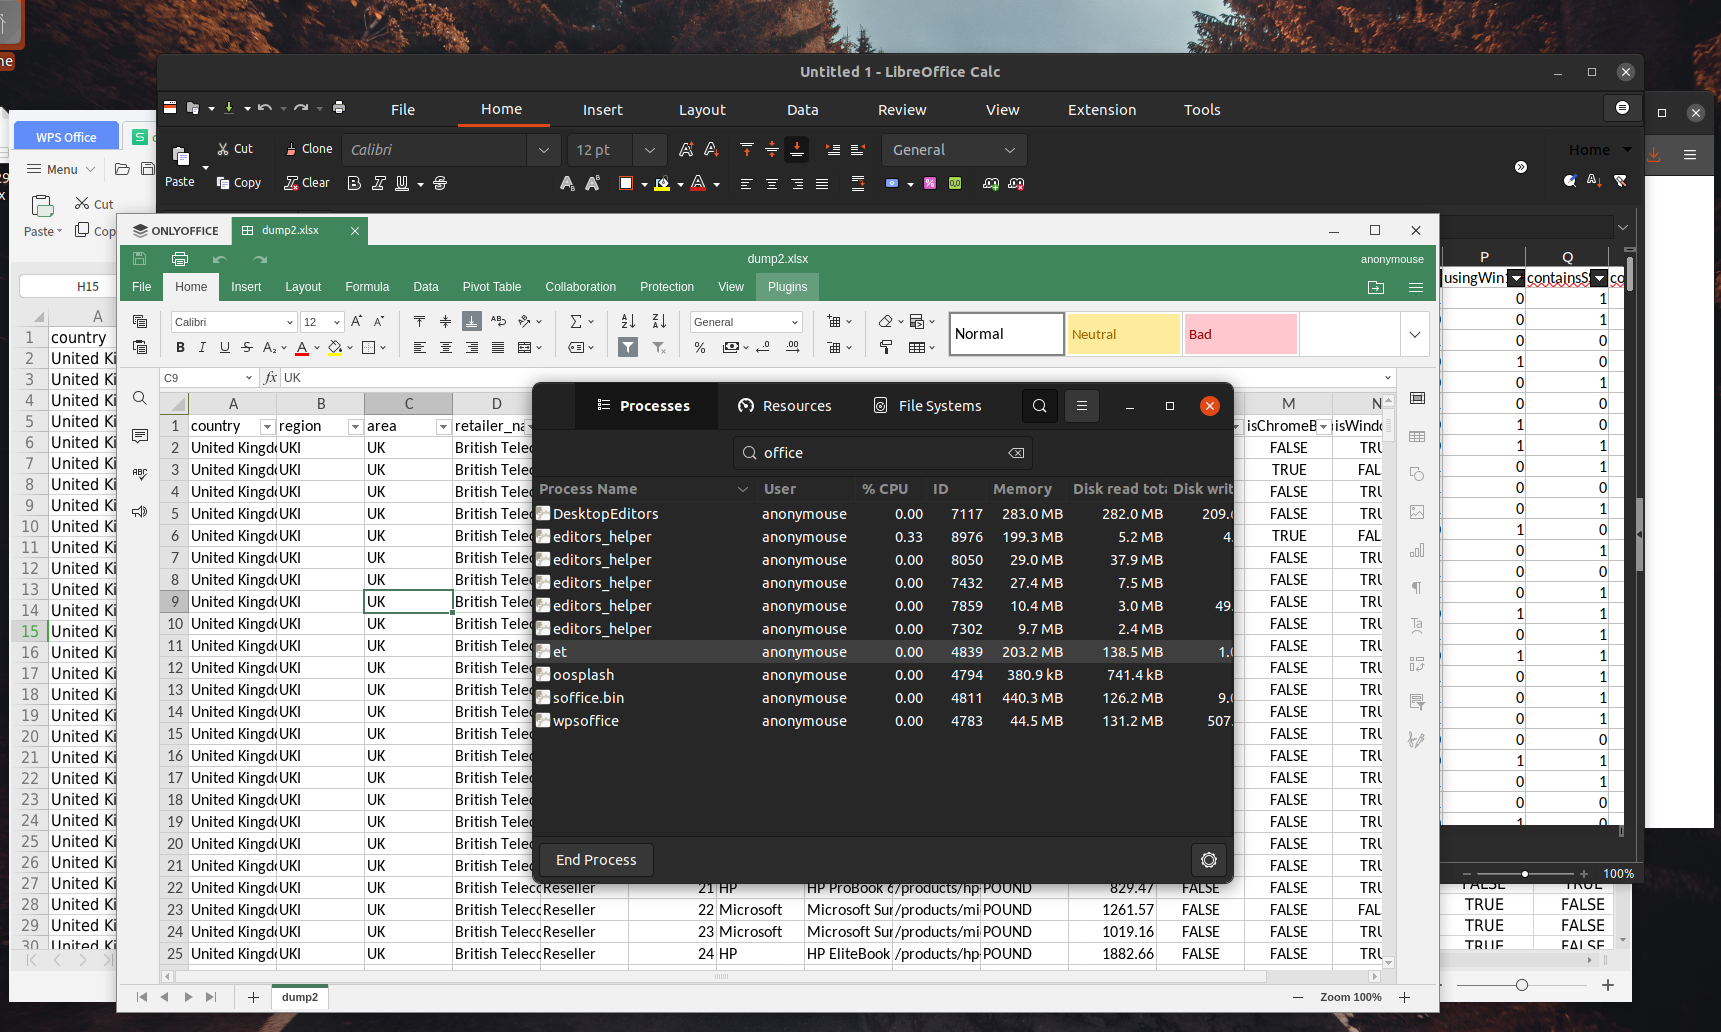Open System Monitor hamburger menu
The height and width of the screenshot is (1032, 1721).
(x=1082, y=406)
